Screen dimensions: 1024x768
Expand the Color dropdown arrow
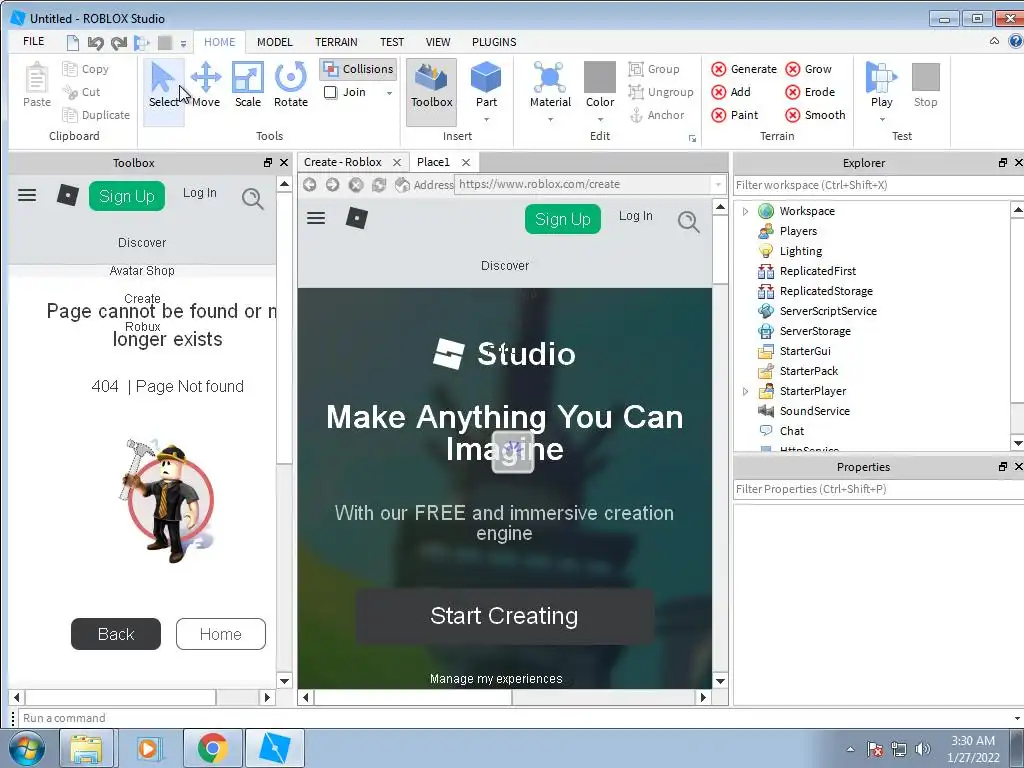(600, 120)
